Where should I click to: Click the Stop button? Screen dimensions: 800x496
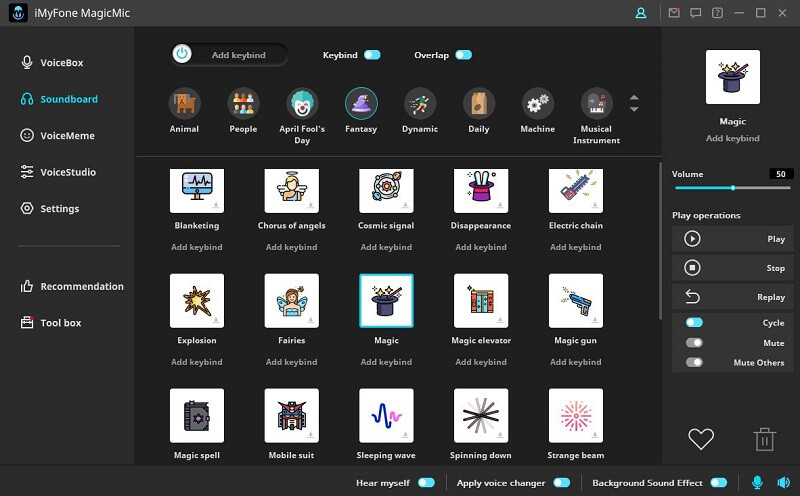click(x=733, y=268)
